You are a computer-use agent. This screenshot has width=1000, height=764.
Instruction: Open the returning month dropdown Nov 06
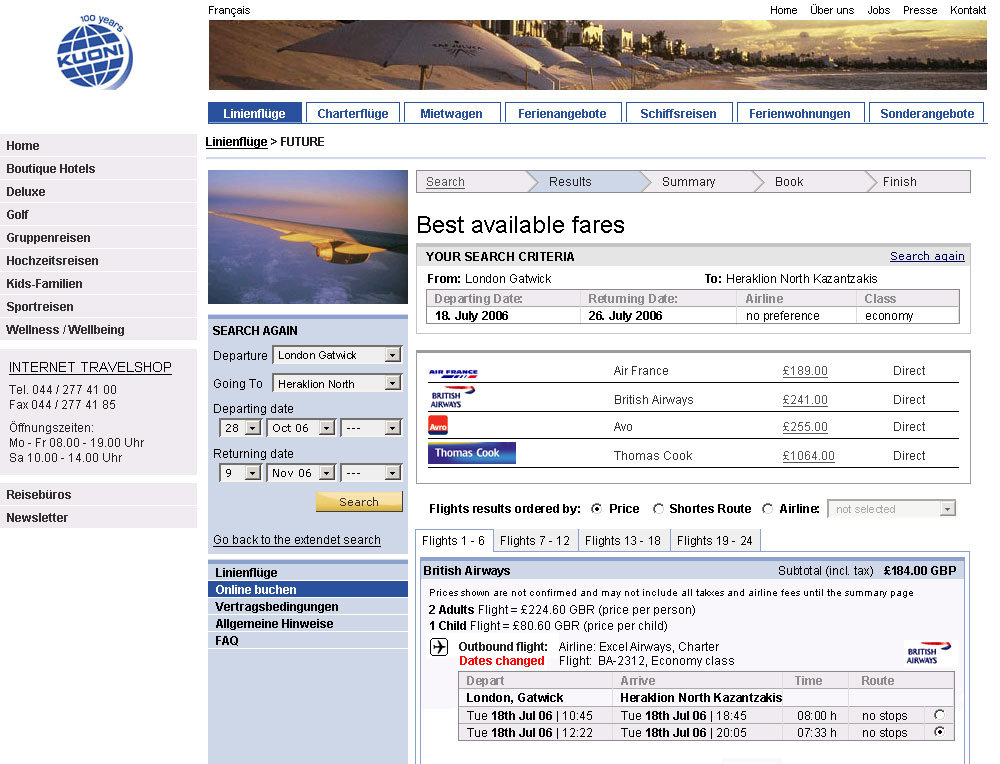[301, 473]
